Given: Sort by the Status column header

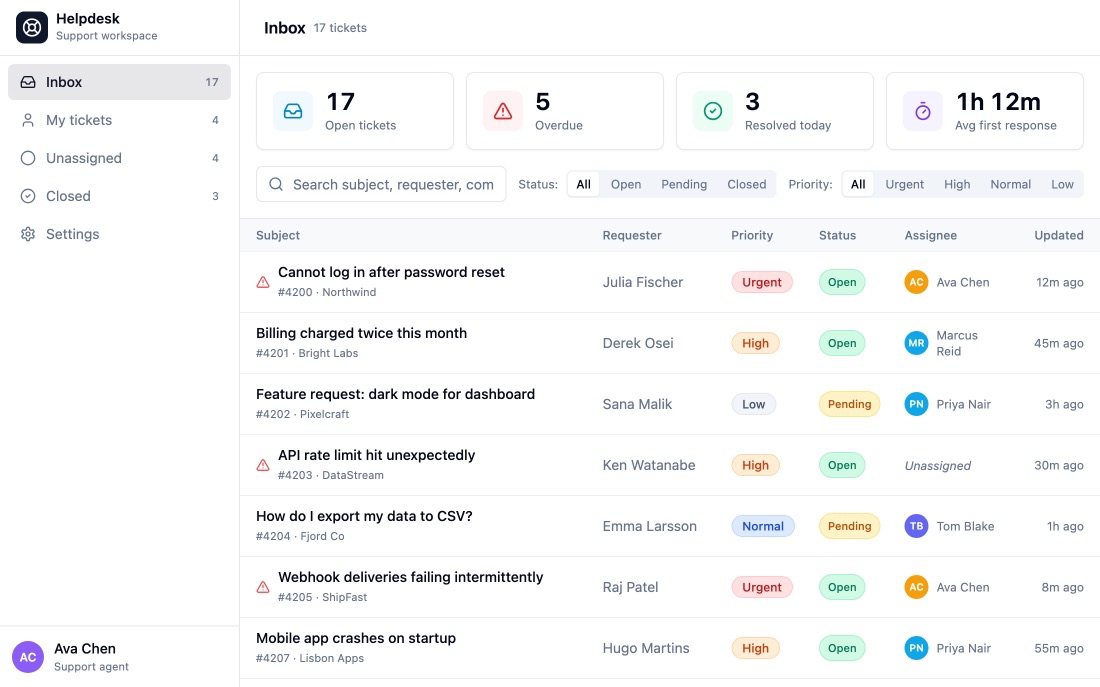Looking at the screenshot, I should coord(837,235).
